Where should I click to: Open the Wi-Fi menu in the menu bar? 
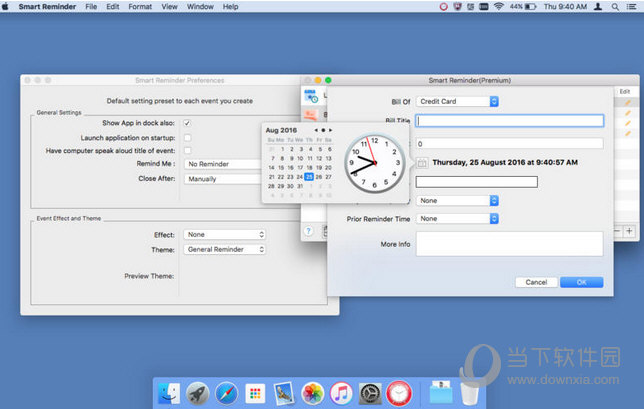tap(499, 7)
